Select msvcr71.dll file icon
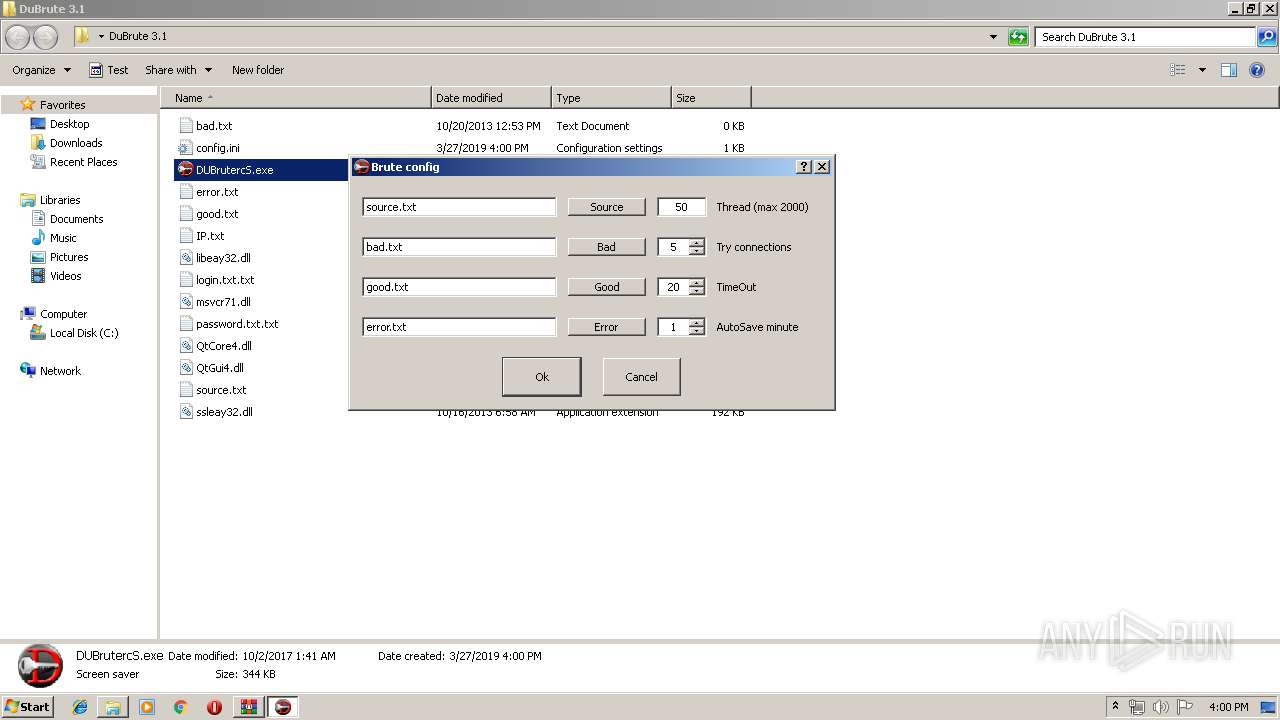This screenshot has height=720, width=1280. click(185, 302)
